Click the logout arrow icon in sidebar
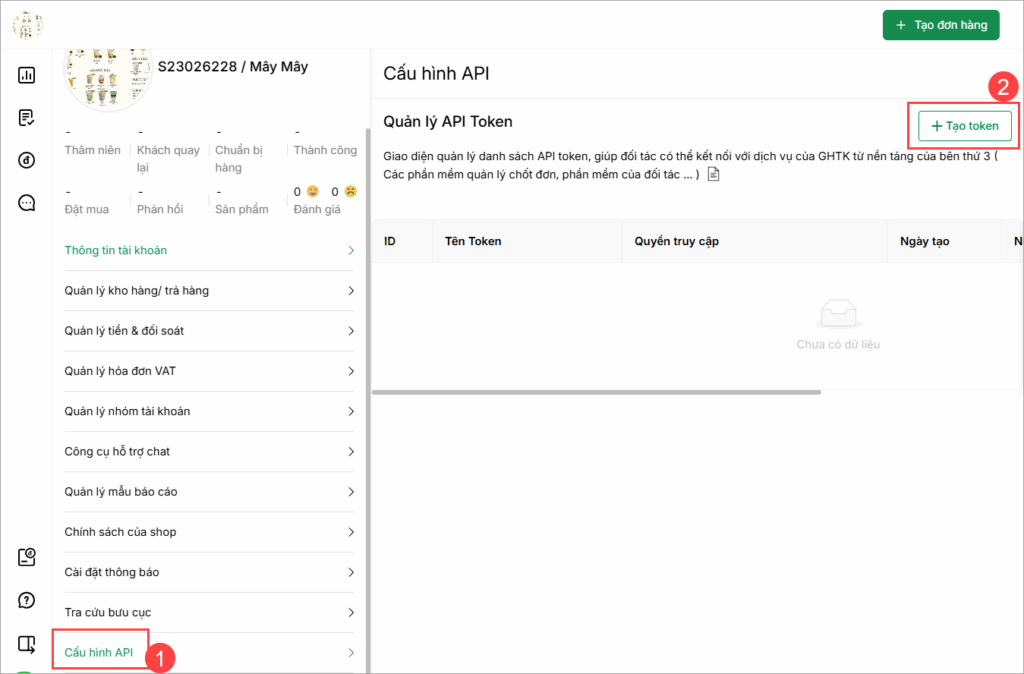 click(x=27, y=643)
